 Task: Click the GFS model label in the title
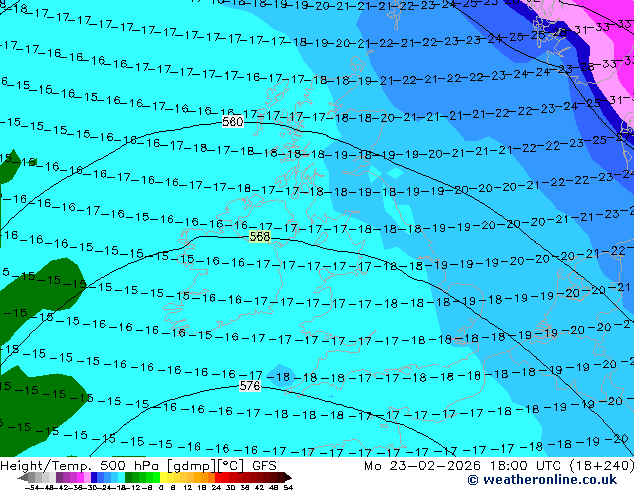click(x=264, y=466)
